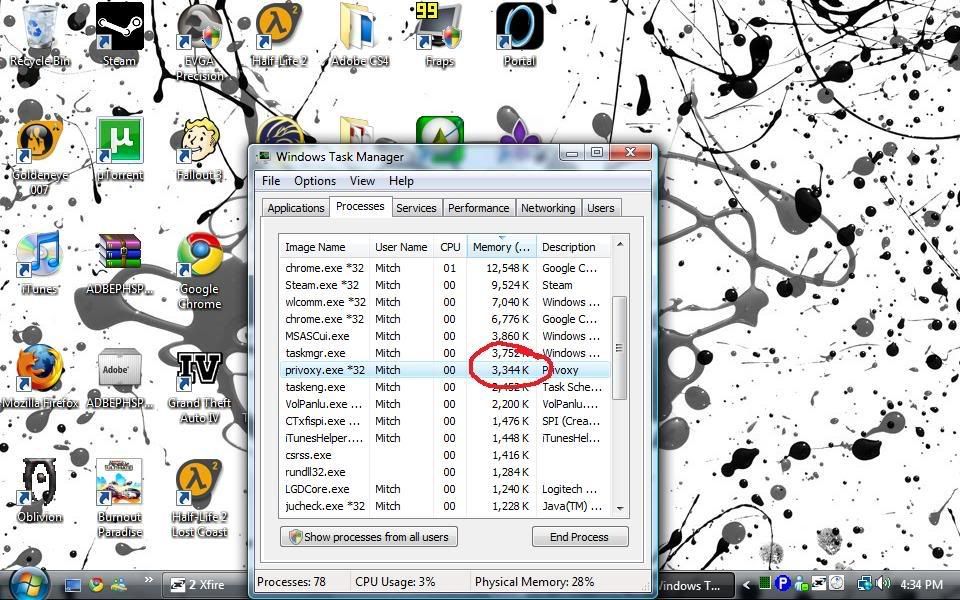This screenshot has height=600, width=960.
Task: Click the Chrome quick launch icon
Action: (96, 585)
